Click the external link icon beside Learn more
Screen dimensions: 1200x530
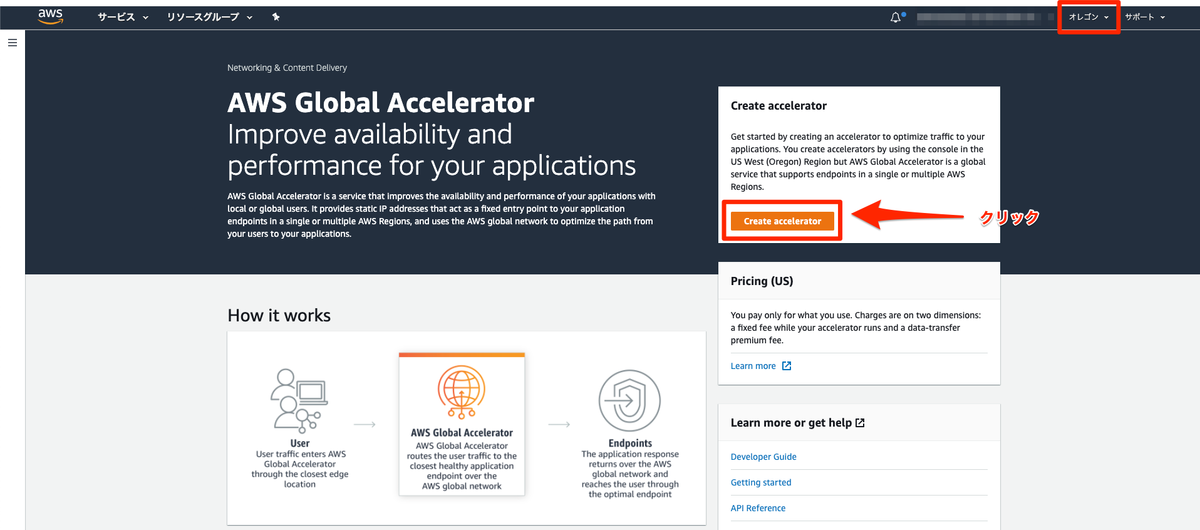786,366
